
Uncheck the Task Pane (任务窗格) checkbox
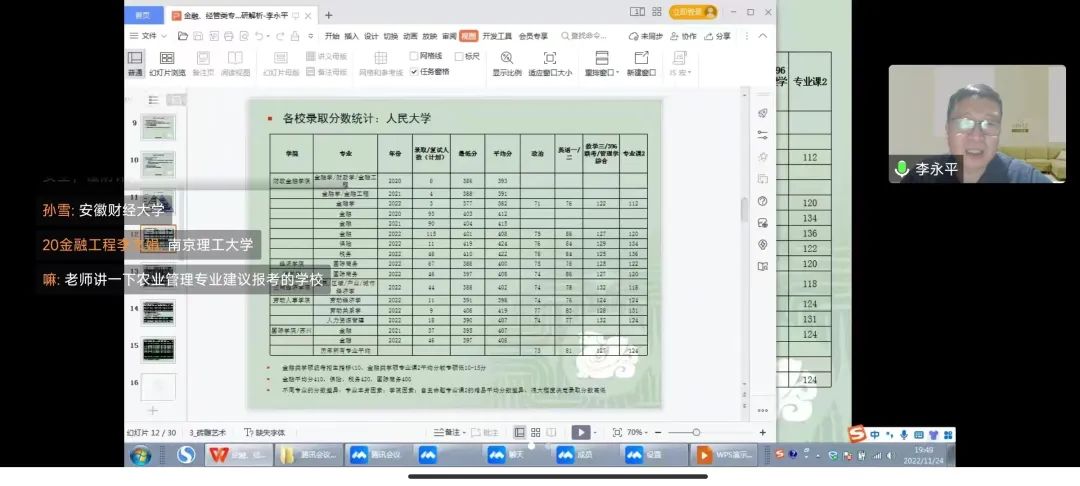(x=414, y=71)
